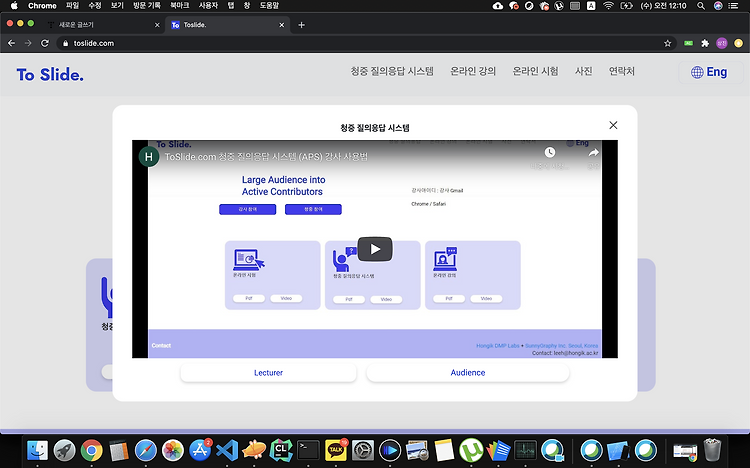This screenshot has width=750, height=468.
Task: Go to 사진 nav link
Action: 584,71
